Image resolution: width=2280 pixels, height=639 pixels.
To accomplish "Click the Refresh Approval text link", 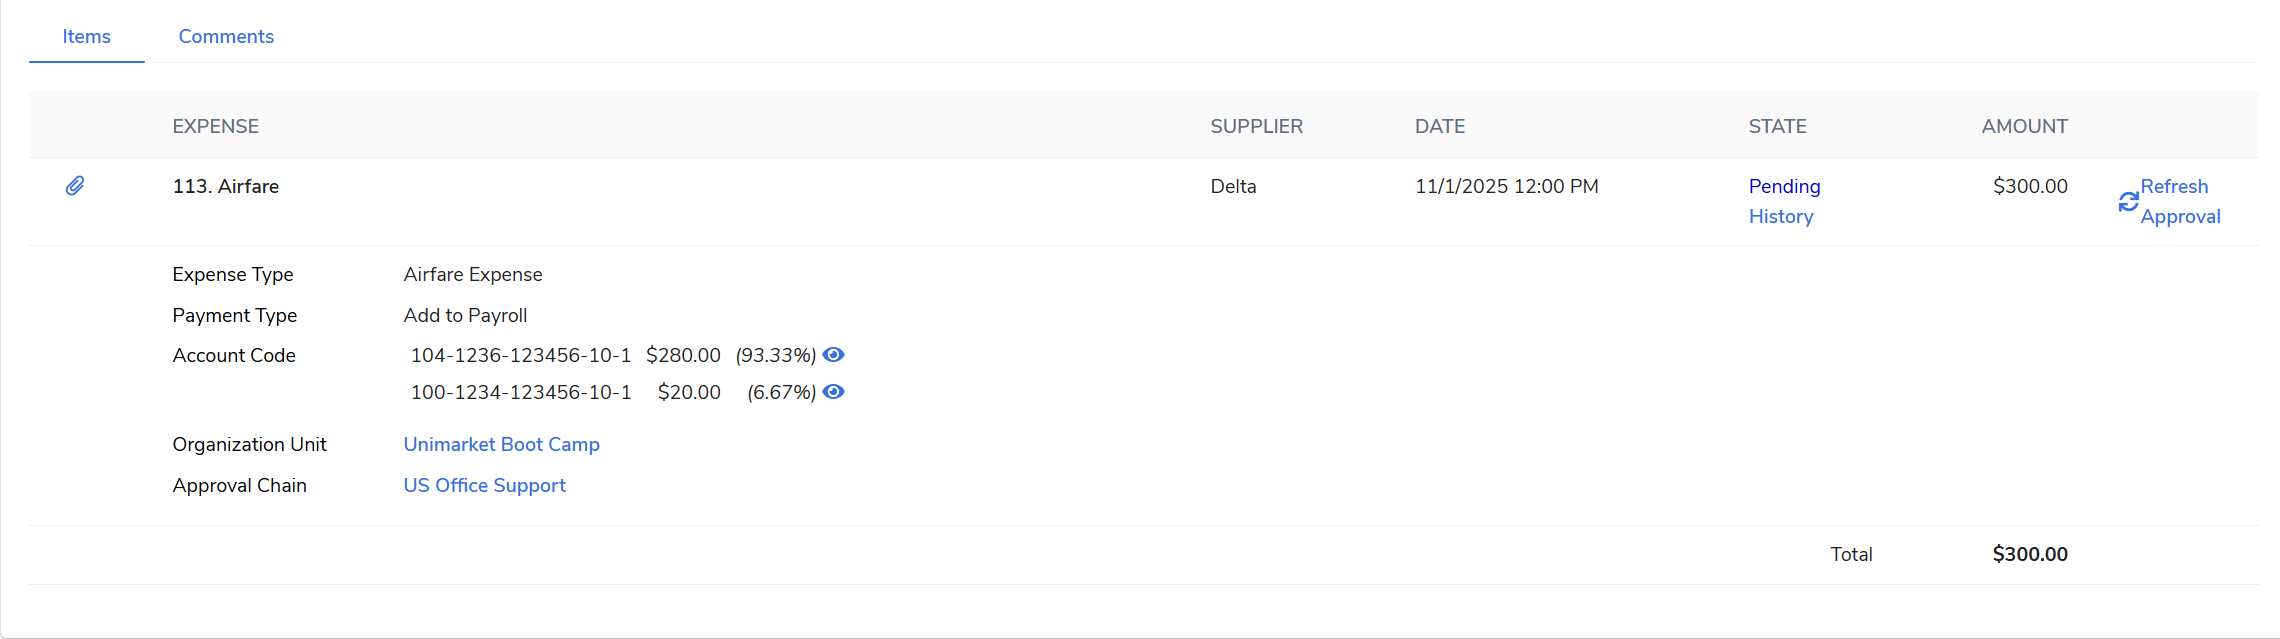I will pos(2179,201).
